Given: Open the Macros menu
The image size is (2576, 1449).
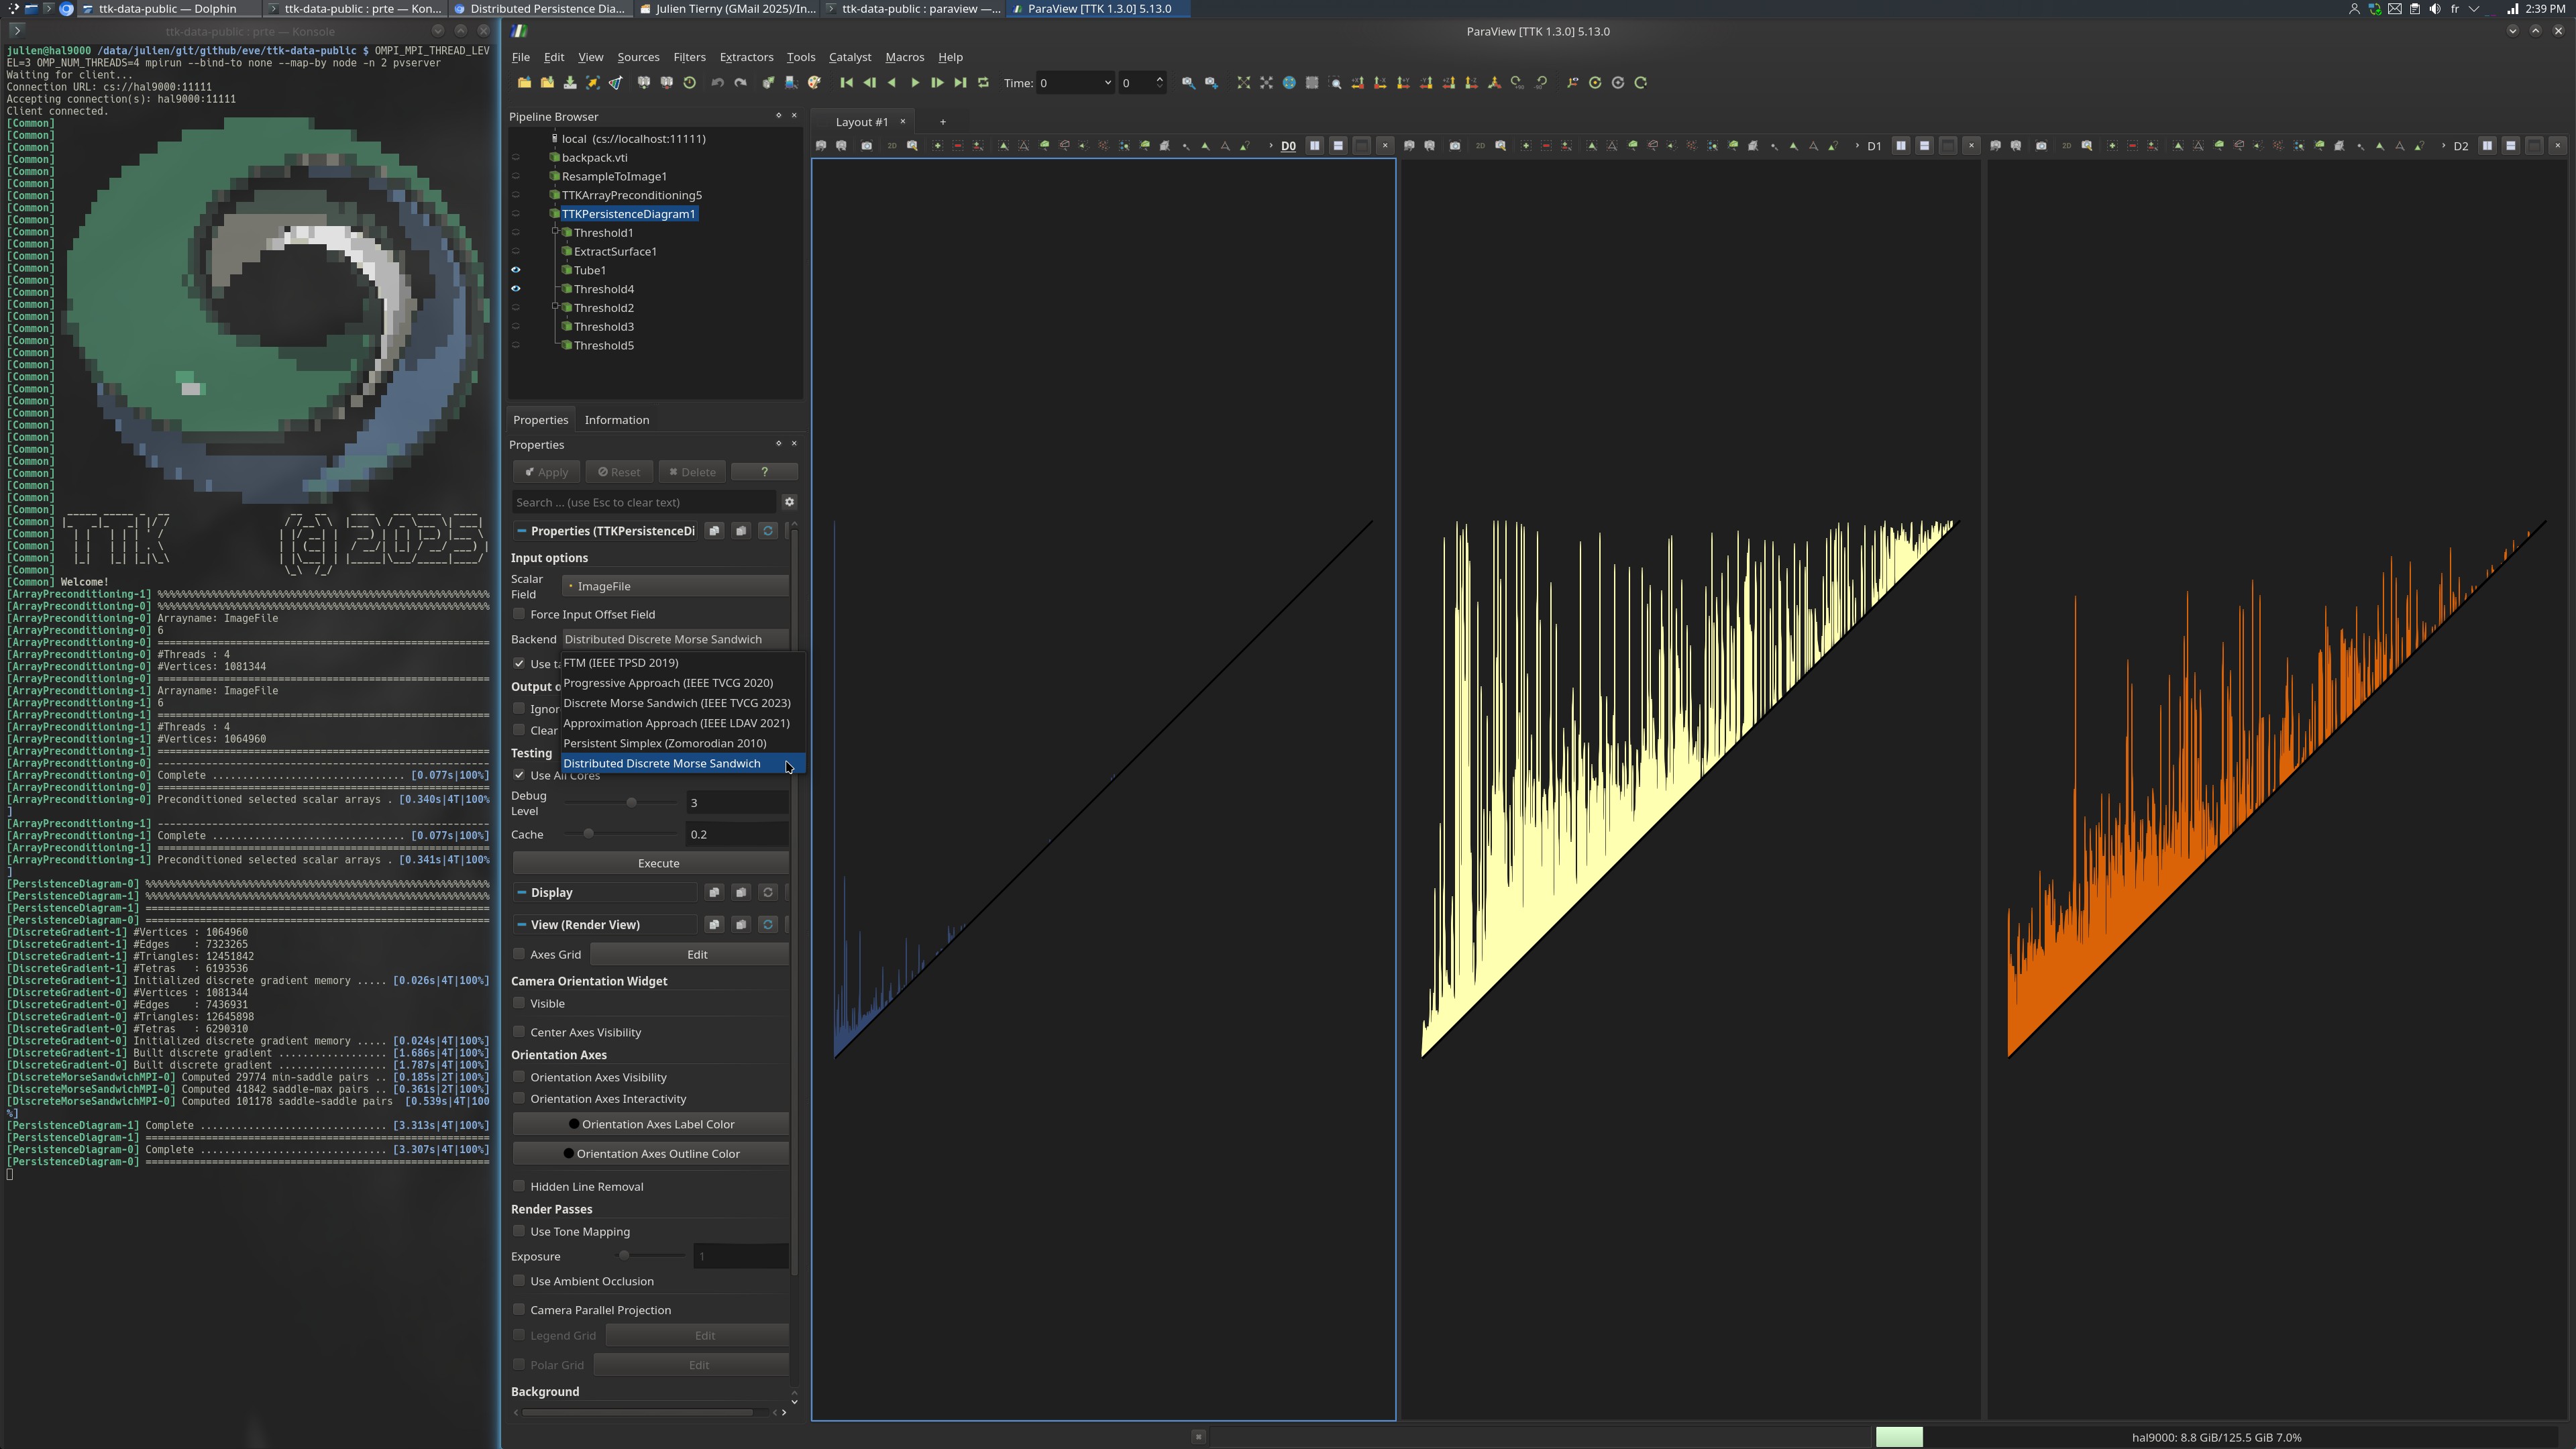Looking at the screenshot, I should pos(904,57).
